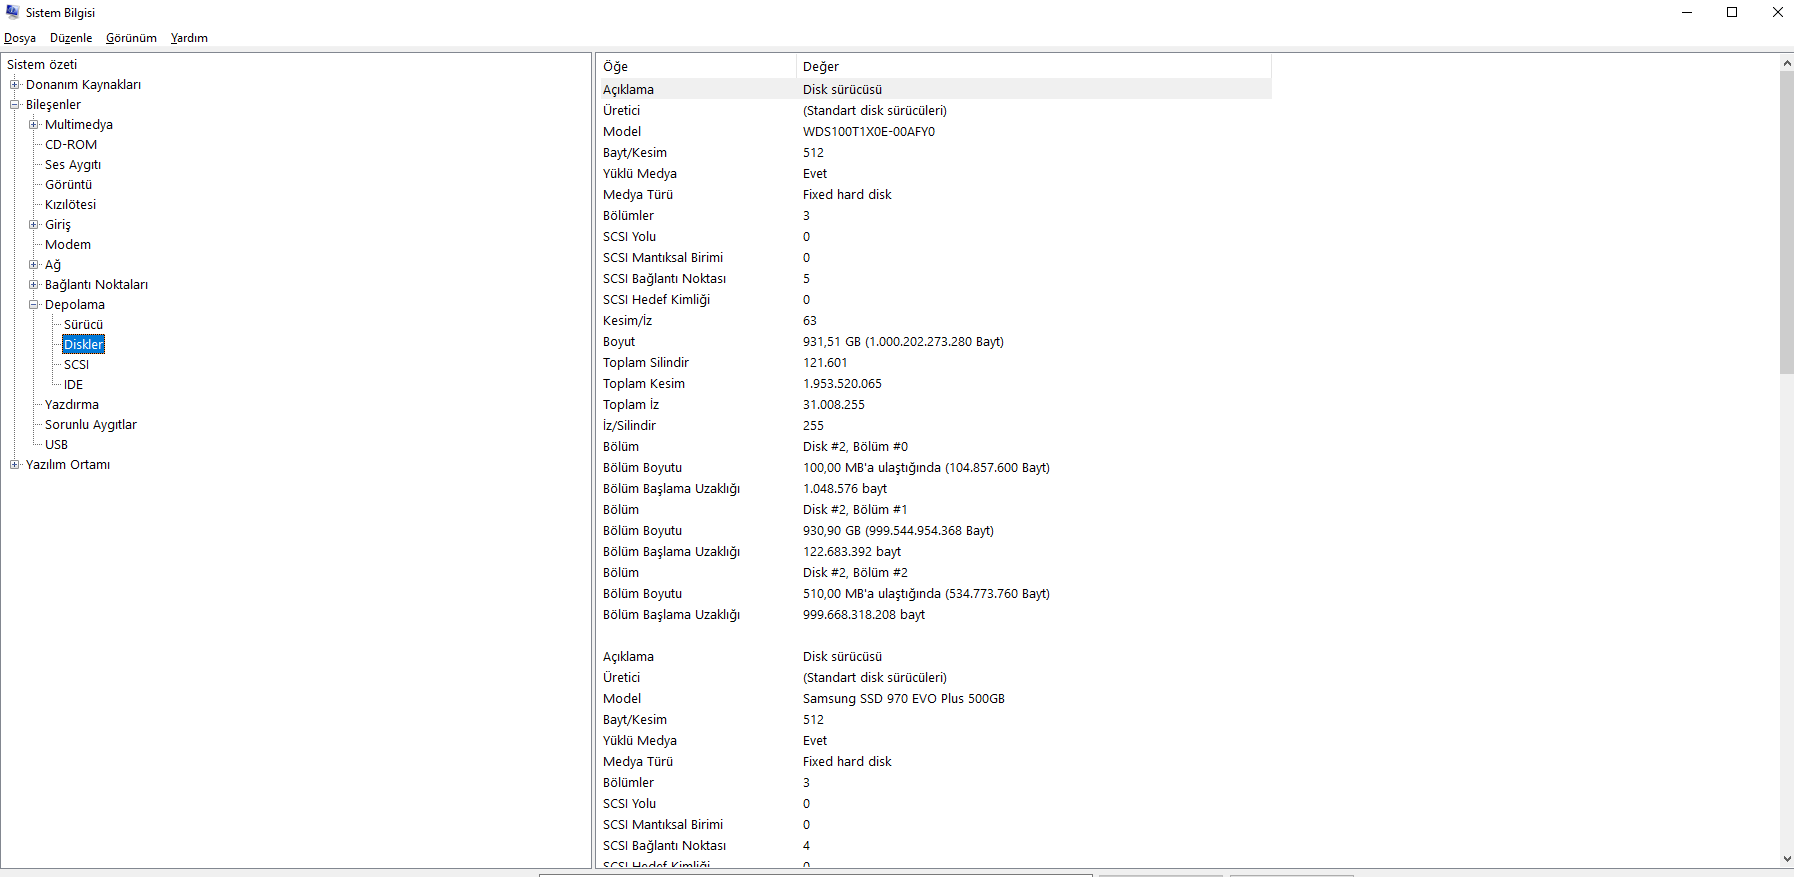Select the CD-ROM tree item
The height and width of the screenshot is (877, 1794).
click(71, 145)
